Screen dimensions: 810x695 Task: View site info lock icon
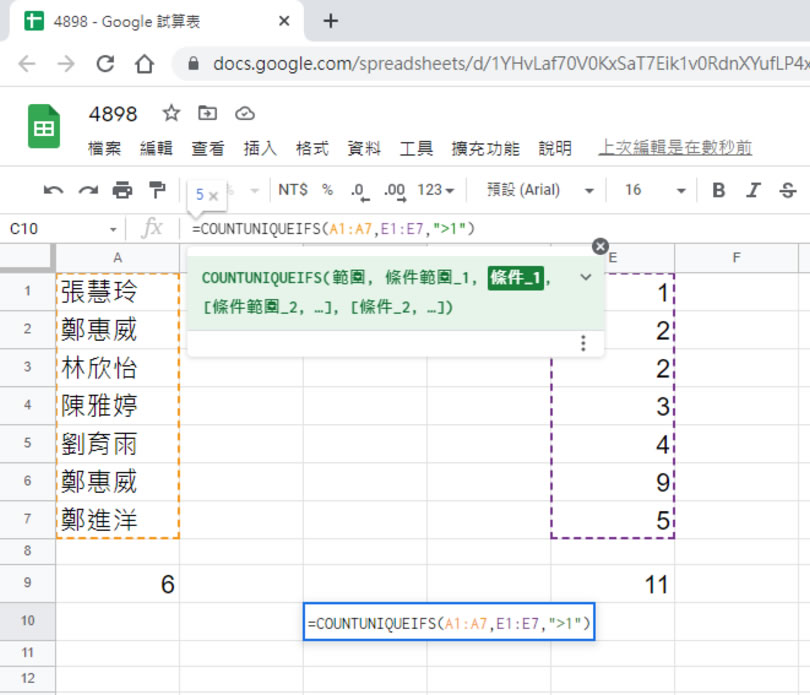tap(193, 64)
